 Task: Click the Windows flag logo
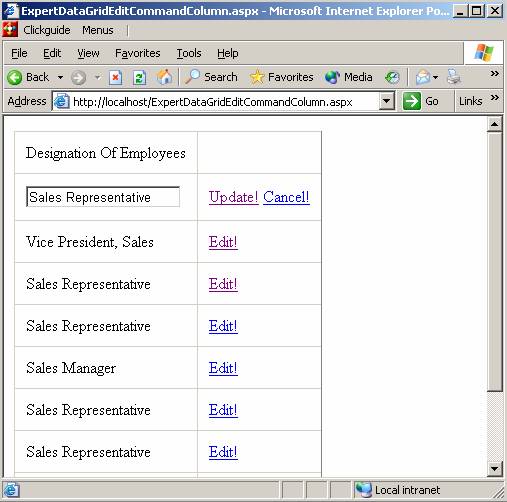pyautogui.click(x=483, y=53)
